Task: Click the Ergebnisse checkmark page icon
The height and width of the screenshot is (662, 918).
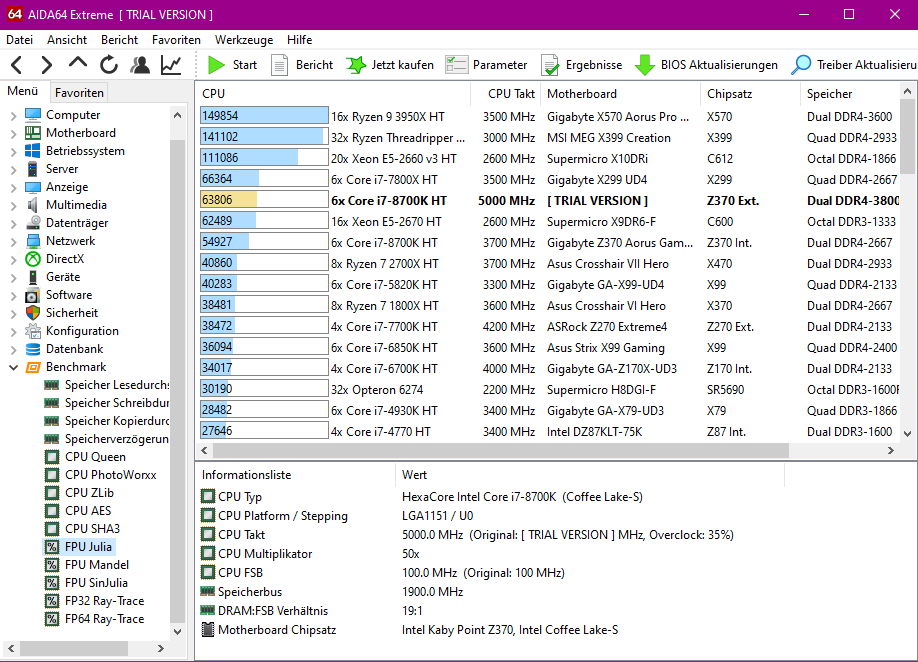Action: pyautogui.click(x=550, y=65)
